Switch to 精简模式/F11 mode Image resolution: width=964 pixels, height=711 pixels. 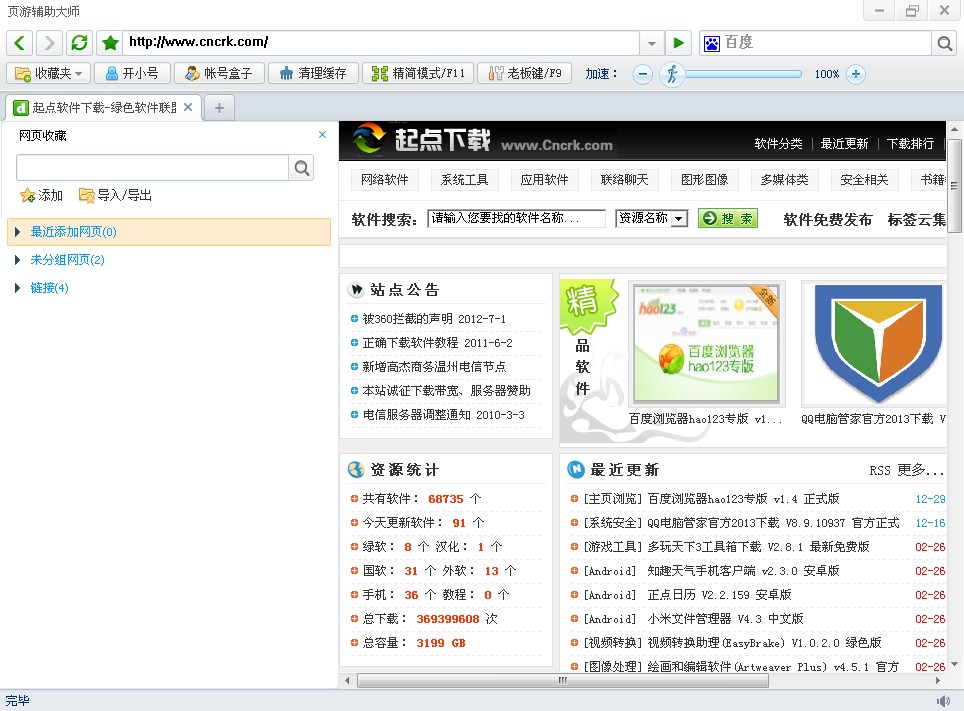417,74
